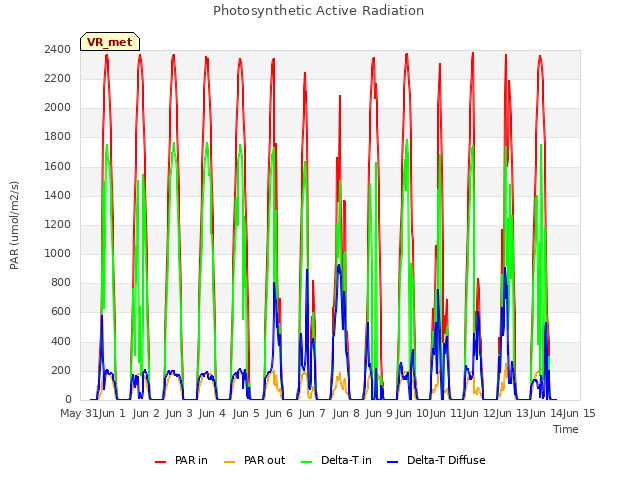Image resolution: width=640 pixels, height=480 pixels.
Task: Click the 0 y-axis tick label
Action: [x=68, y=400]
